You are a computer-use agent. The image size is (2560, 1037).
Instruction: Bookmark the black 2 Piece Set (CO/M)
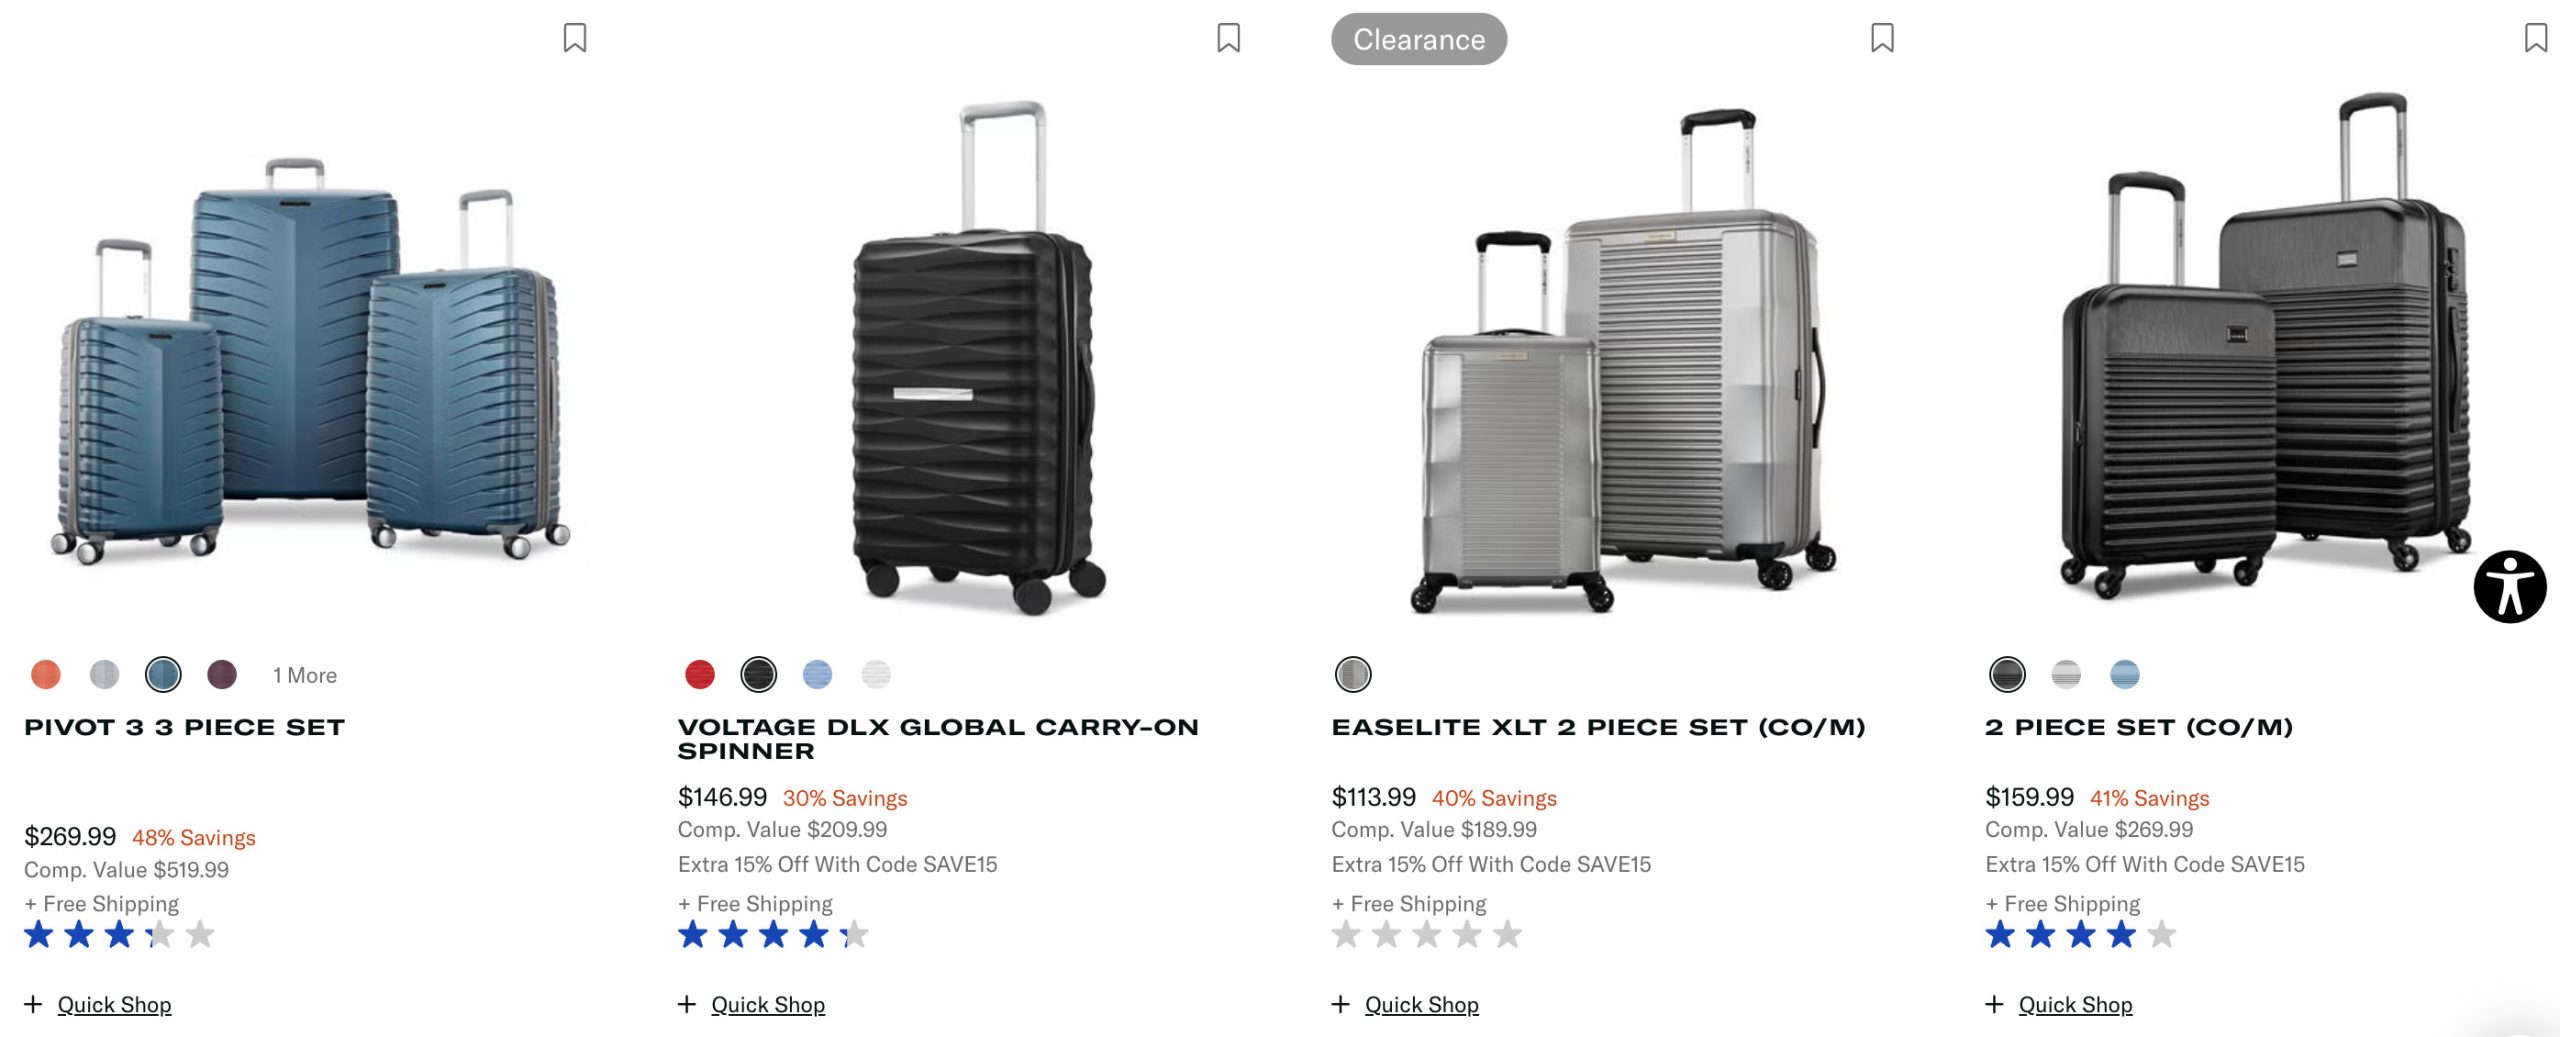coord(2535,38)
